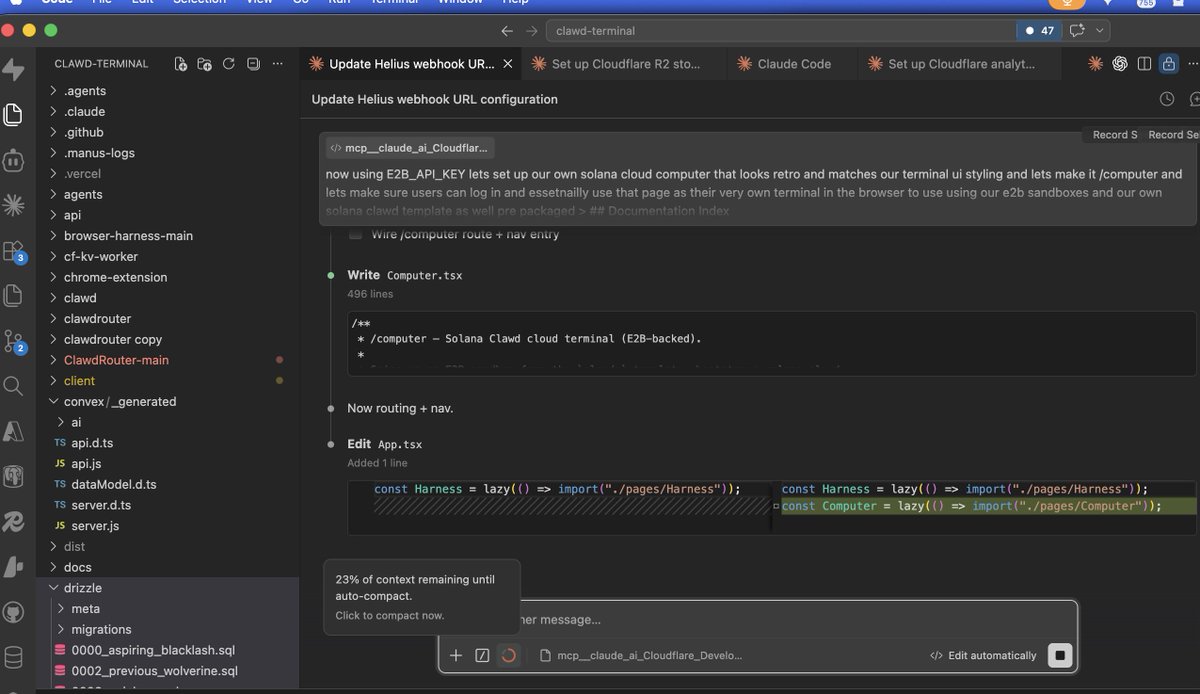Screen dimensions: 1200x694
Task: Go back with the left navigation arrow
Action: pos(507,31)
